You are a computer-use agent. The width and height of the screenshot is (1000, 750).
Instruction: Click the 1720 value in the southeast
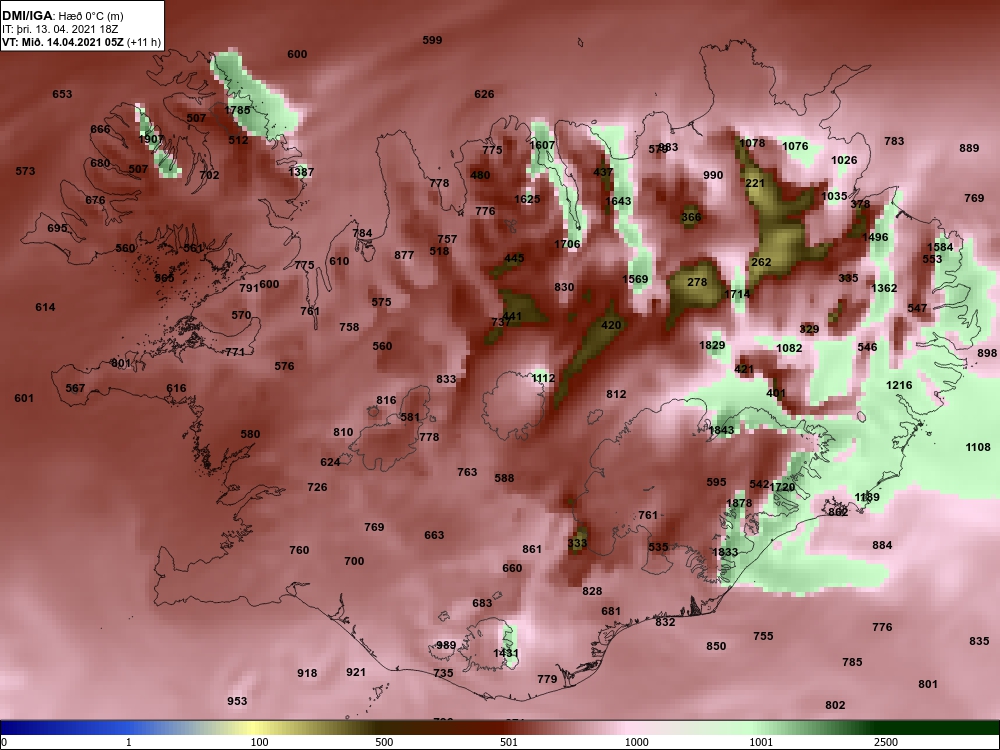point(783,487)
